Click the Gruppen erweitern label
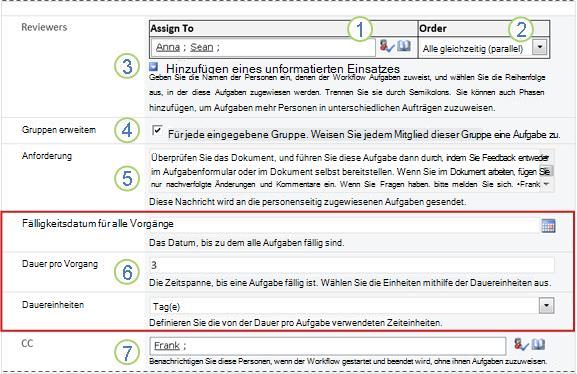The height and width of the screenshot is (374, 577). pyautogui.click(x=59, y=130)
